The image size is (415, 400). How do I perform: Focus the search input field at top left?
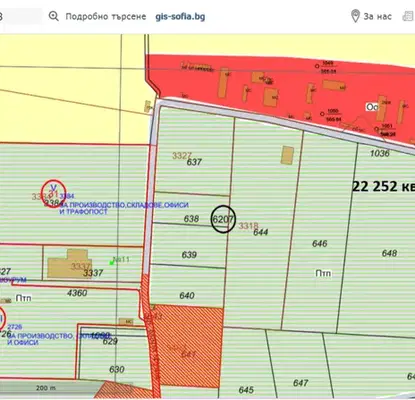(x=21, y=16)
